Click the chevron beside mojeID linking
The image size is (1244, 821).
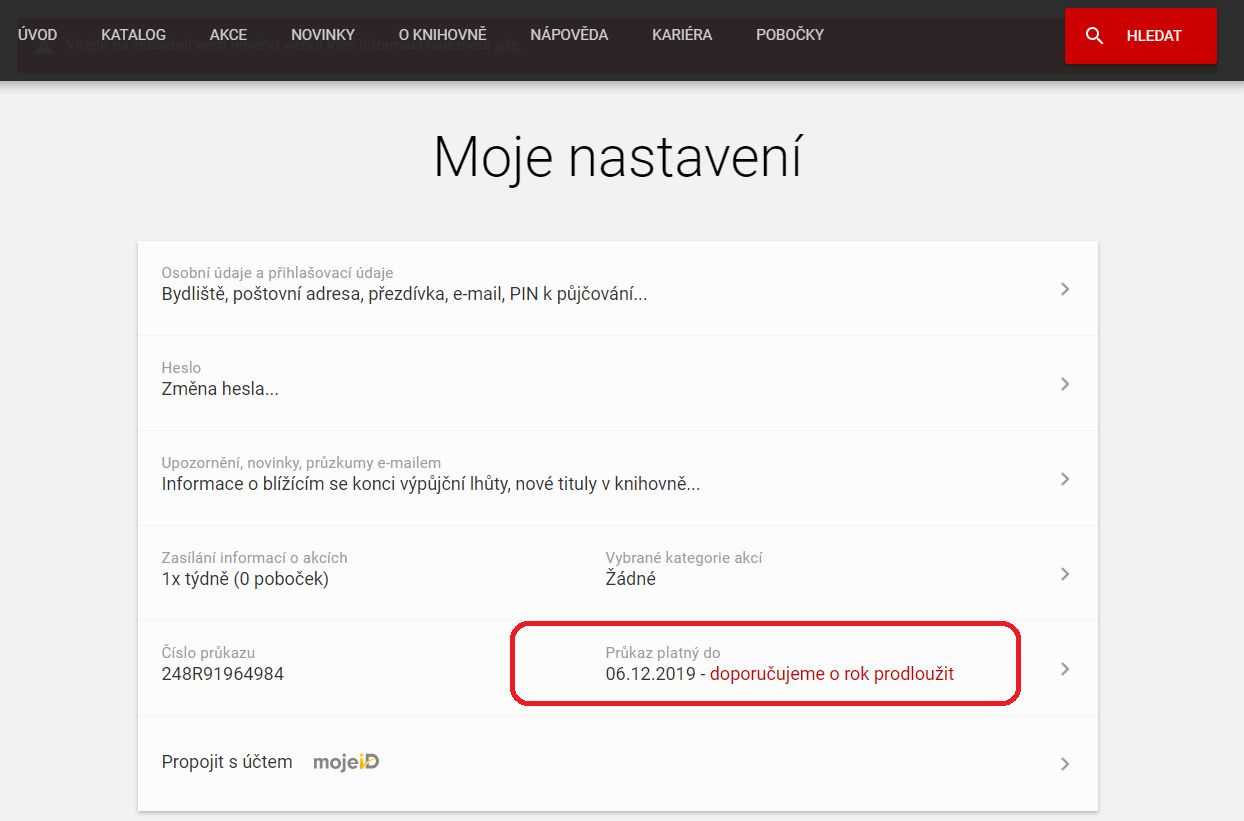(1065, 764)
